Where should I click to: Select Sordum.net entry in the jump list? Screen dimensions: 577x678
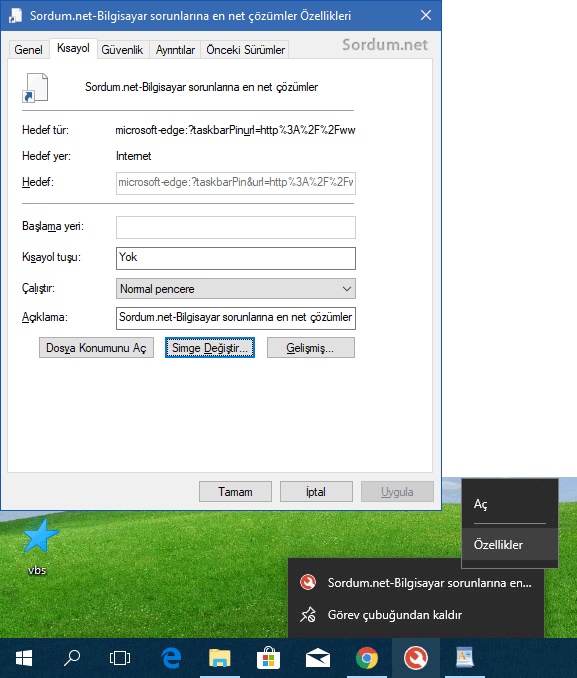point(416,582)
